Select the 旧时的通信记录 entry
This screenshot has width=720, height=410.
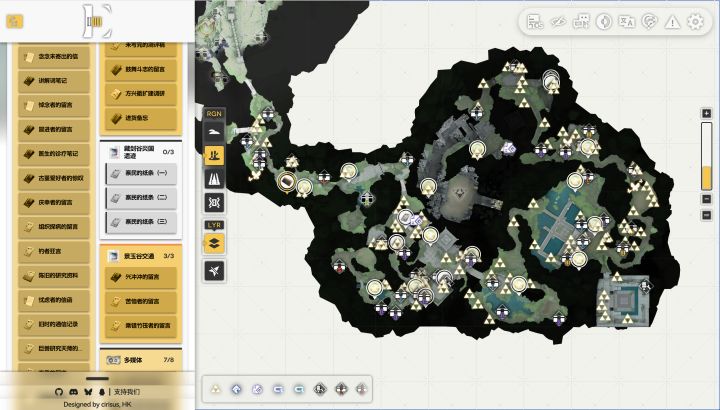pyautogui.click(x=54, y=324)
